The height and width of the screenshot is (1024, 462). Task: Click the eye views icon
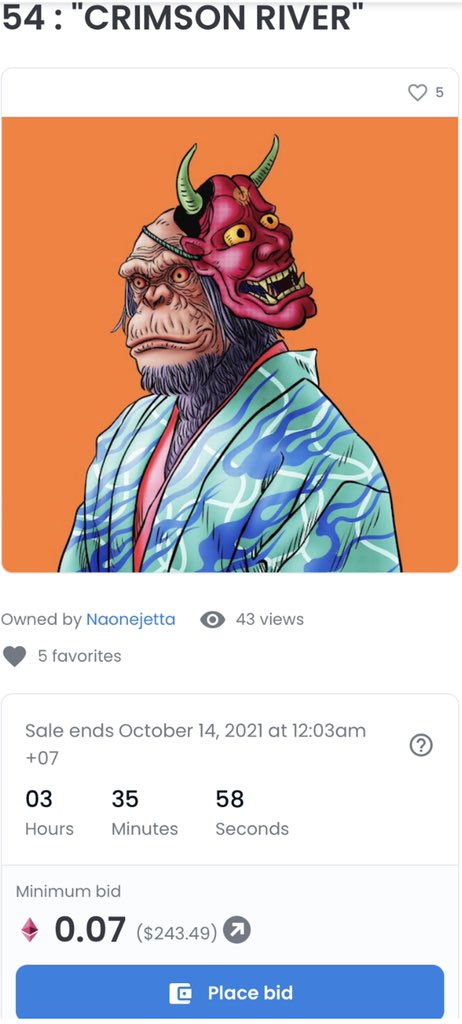pyautogui.click(x=212, y=620)
